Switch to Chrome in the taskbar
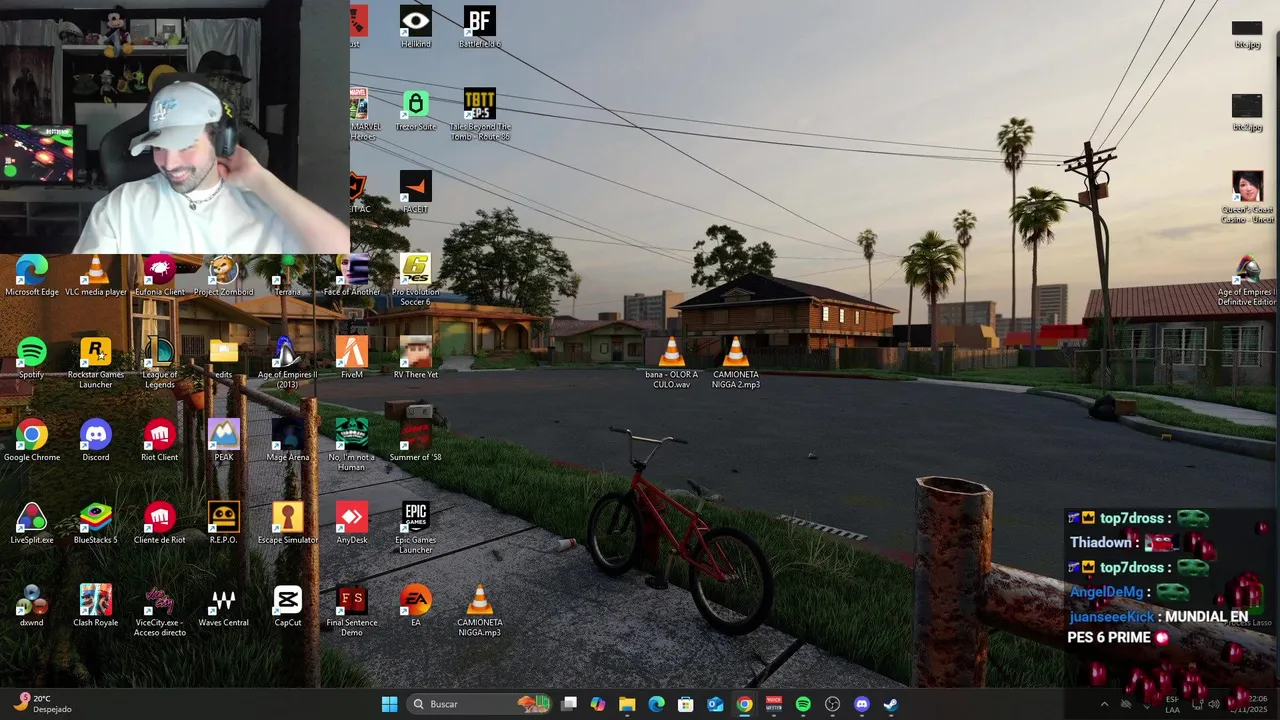Screen dimensions: 1280x720 point(744,704)
